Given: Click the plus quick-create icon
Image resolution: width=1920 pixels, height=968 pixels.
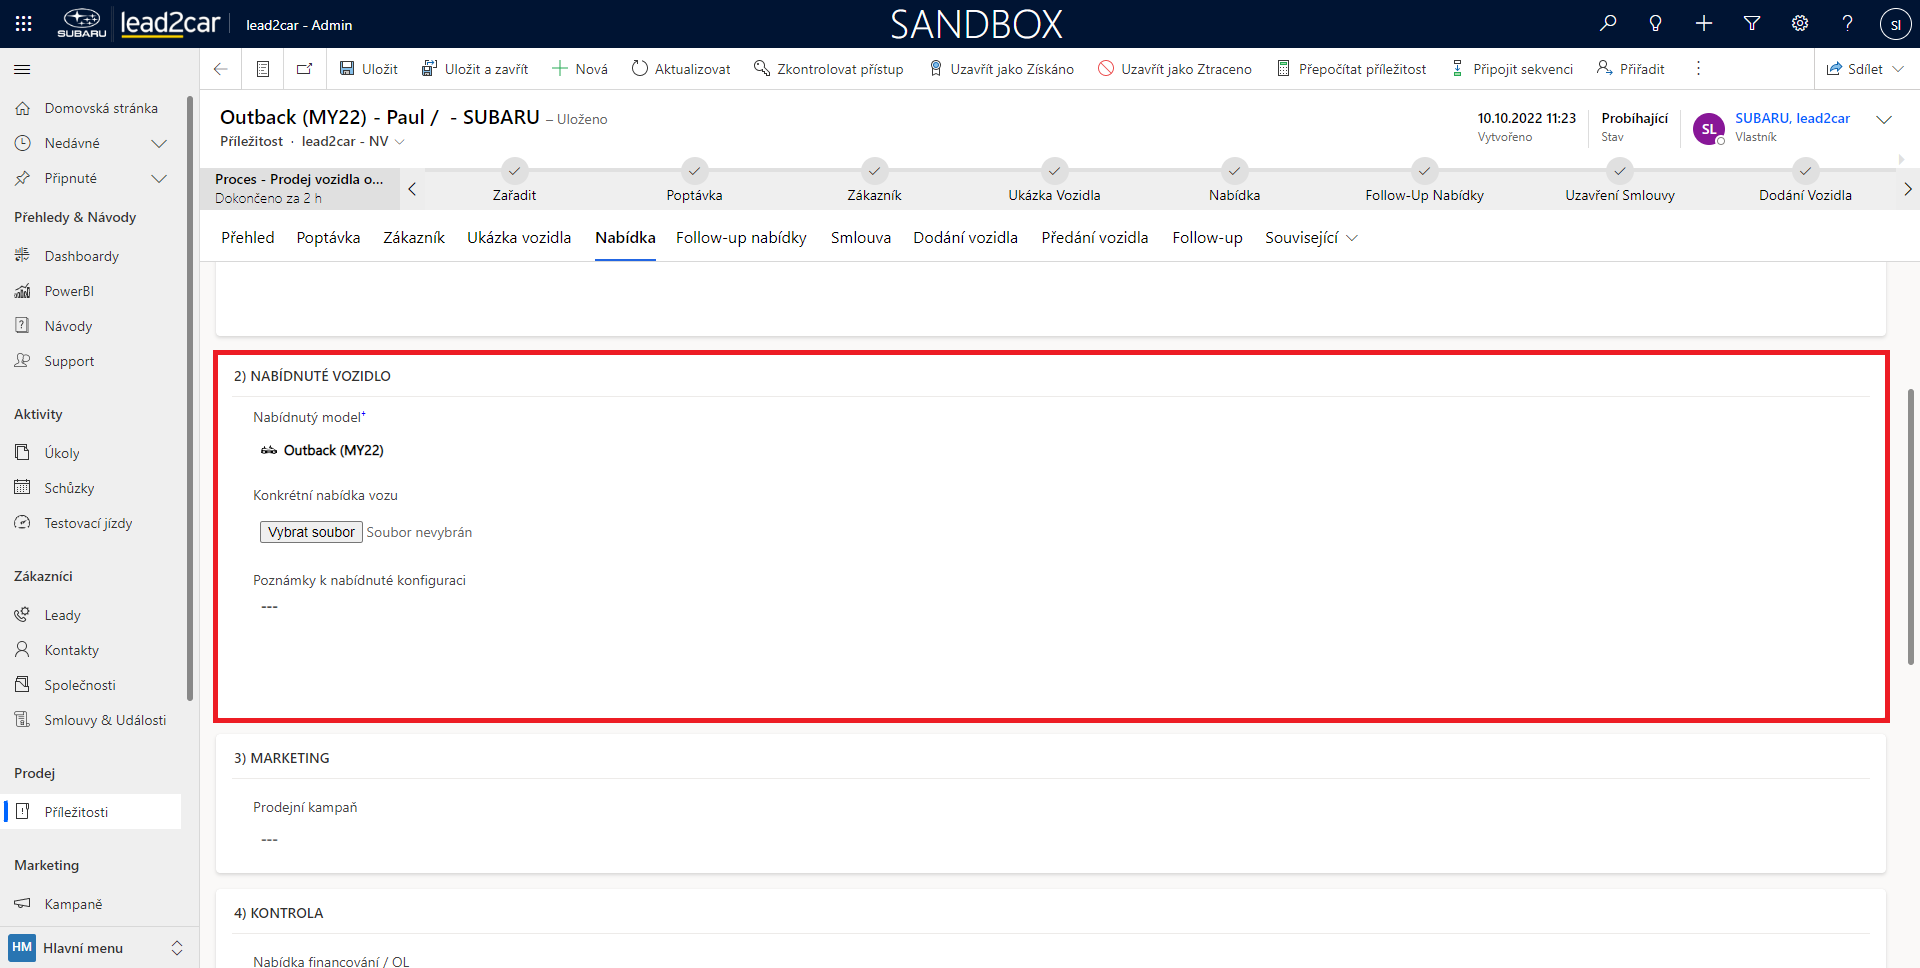Looking at the screenshot, I should pyautogui.click(x=1704, y=23).
